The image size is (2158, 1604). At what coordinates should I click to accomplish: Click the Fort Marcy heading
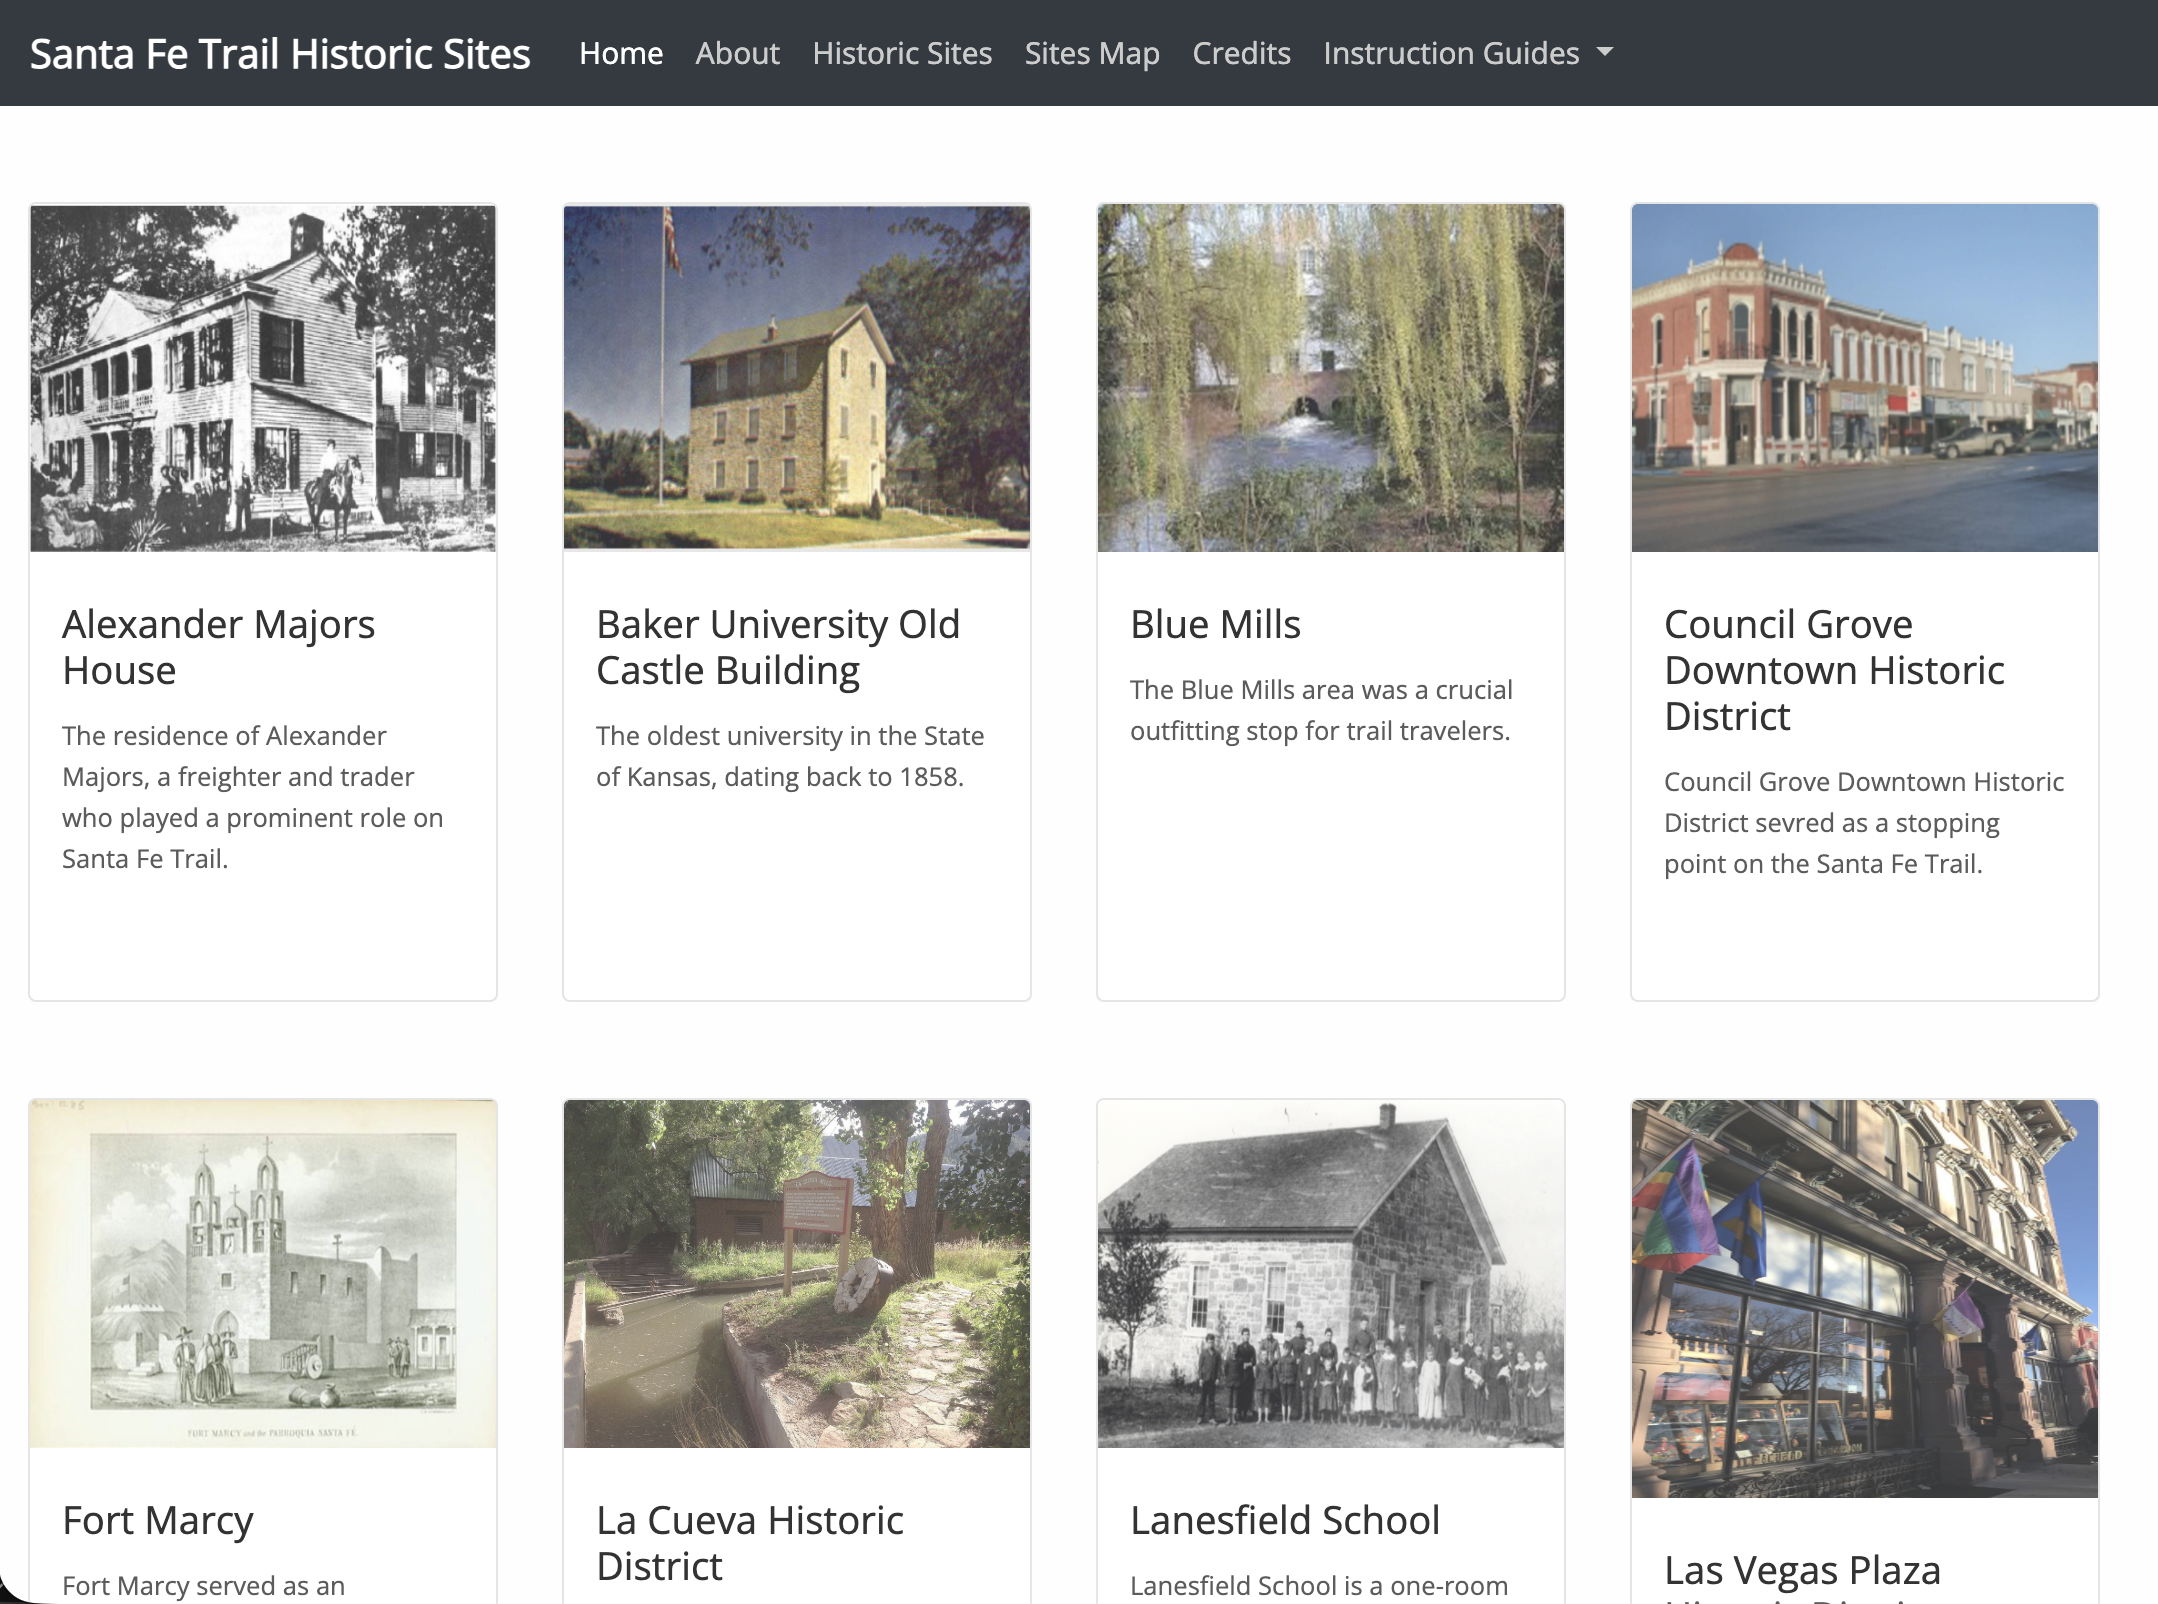pyautogui.click(x=158, y=1520)
